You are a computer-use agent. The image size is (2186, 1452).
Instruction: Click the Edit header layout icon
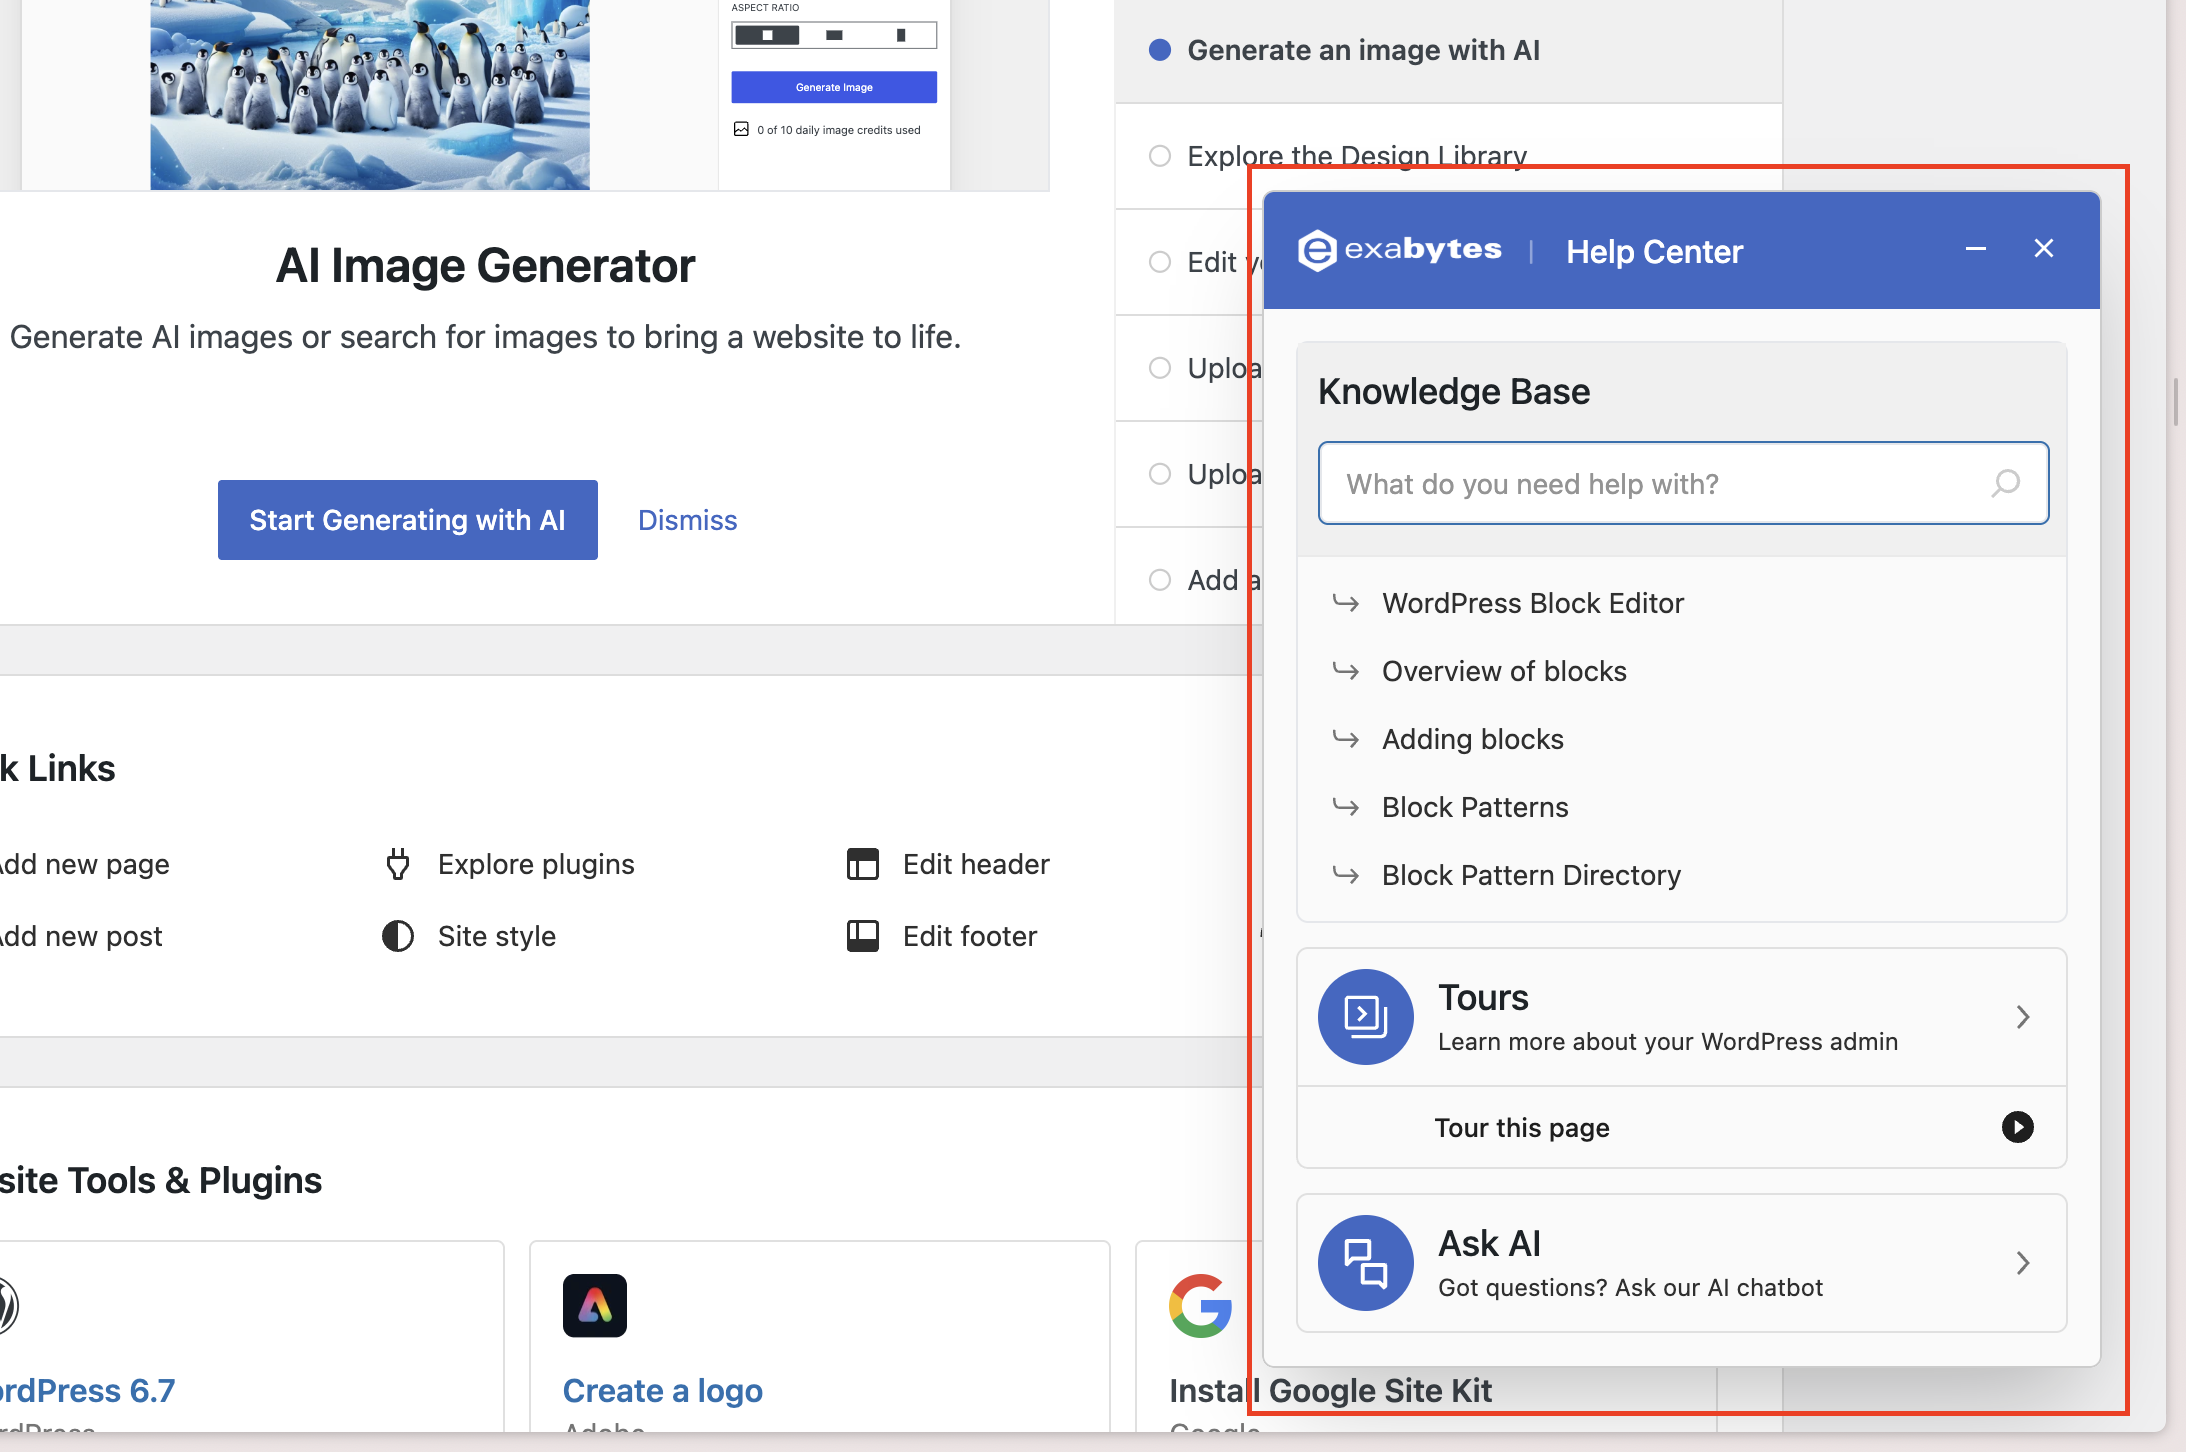[x=862, y=864]
